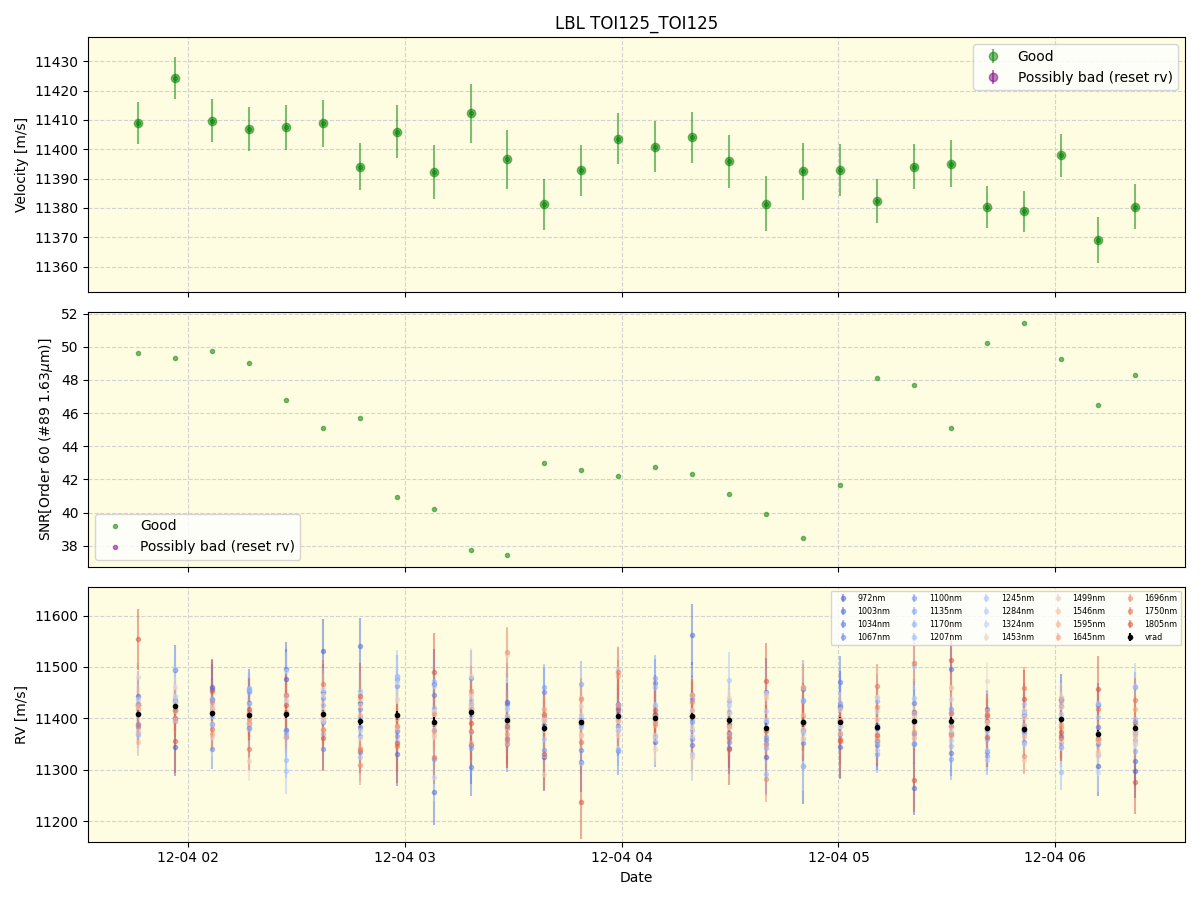The height and width of the screenshot is (900, 1200).
Task: Click the 12-04 05 date tick label
Action: 838,856
